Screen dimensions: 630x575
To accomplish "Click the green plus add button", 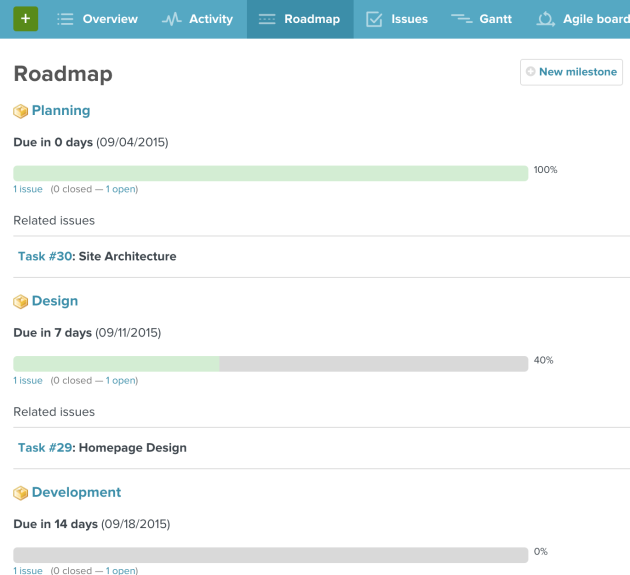I will click(x=25, y=19).
